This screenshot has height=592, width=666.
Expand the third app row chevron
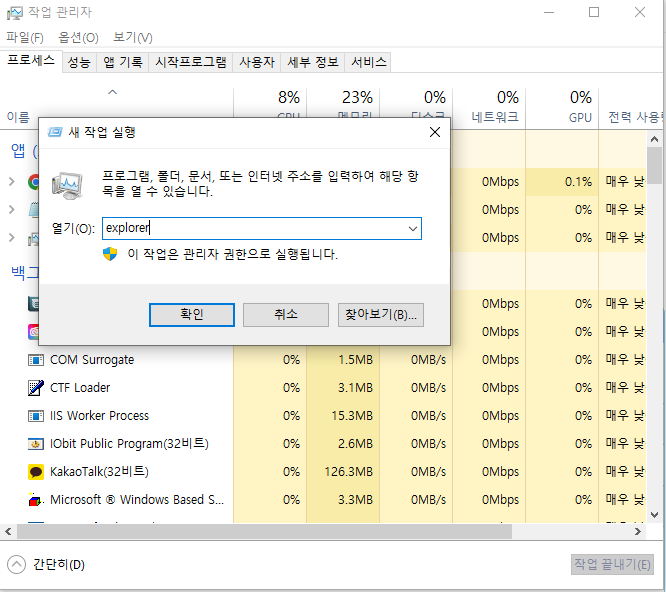pos(12,237)
